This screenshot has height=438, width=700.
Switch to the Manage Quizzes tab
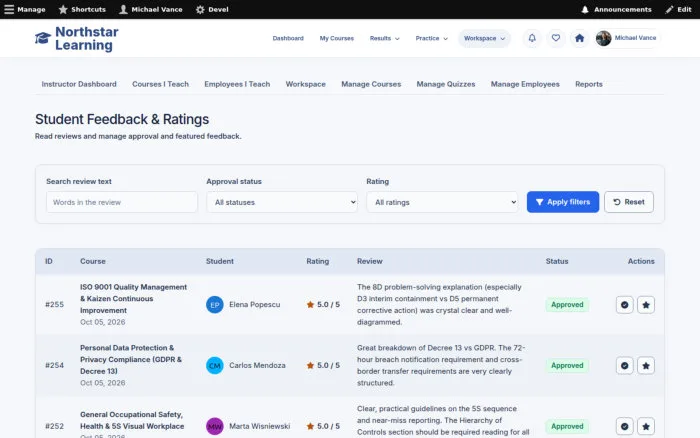(446, 84)
